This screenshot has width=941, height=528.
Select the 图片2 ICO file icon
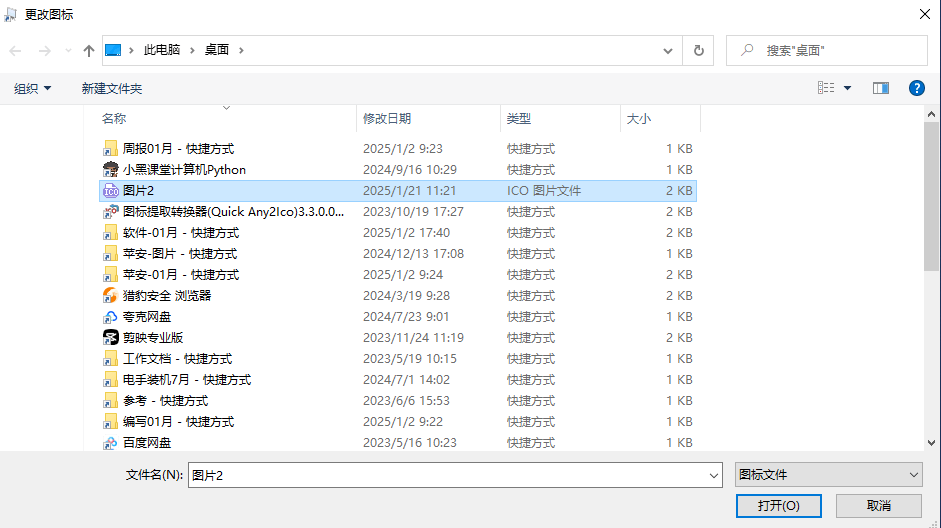coord(110,191)
